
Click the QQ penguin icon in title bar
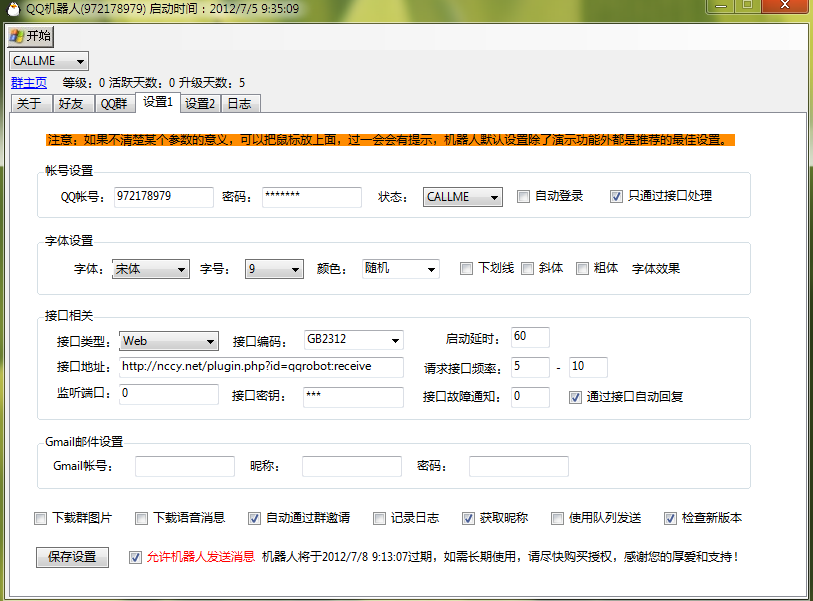(x=13, y=8)
